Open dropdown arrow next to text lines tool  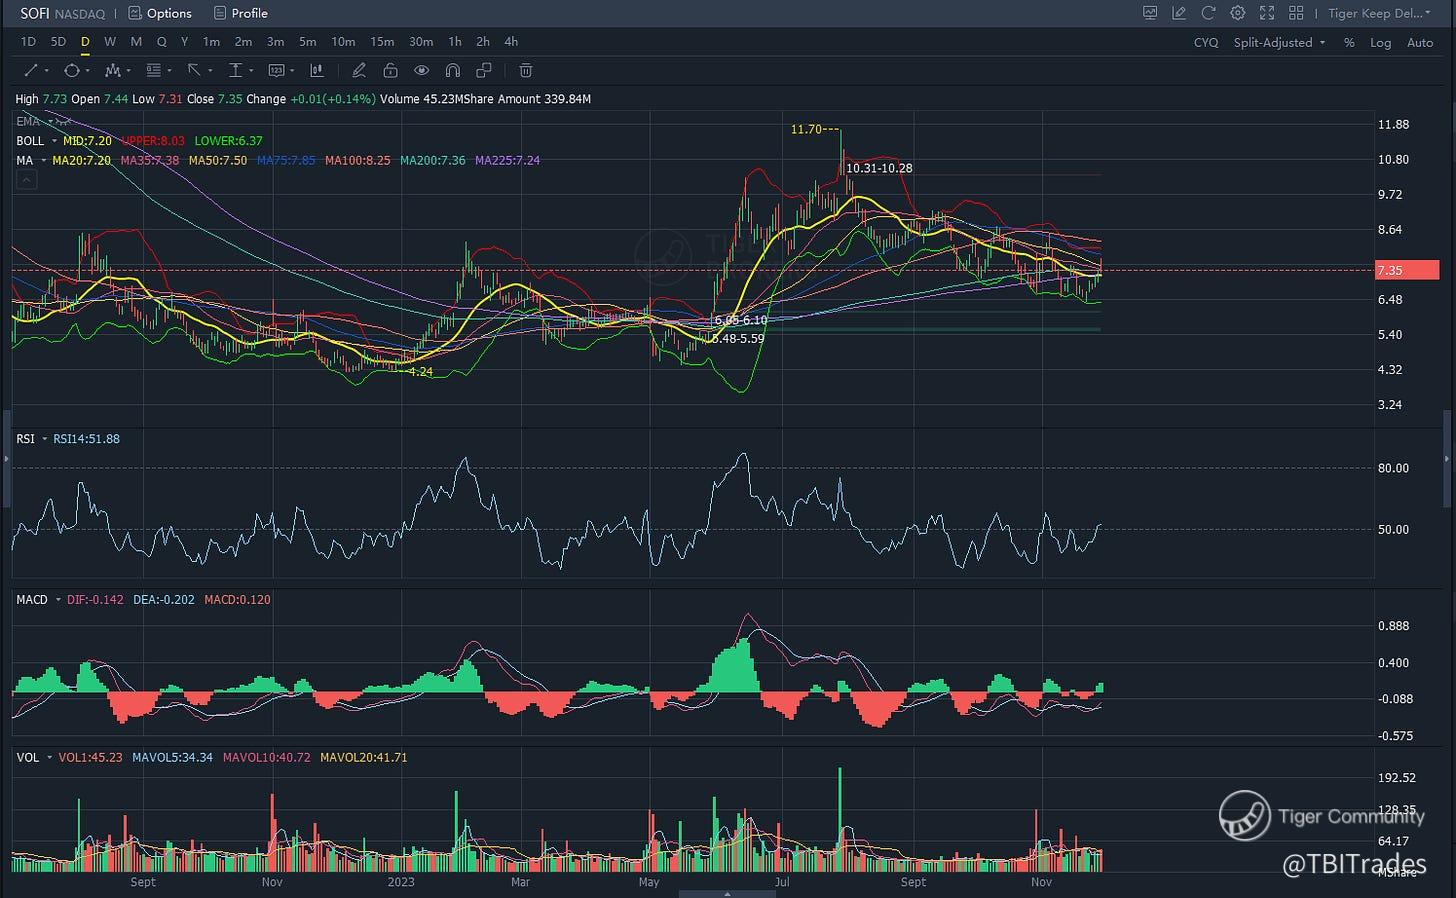pos(169,71)
